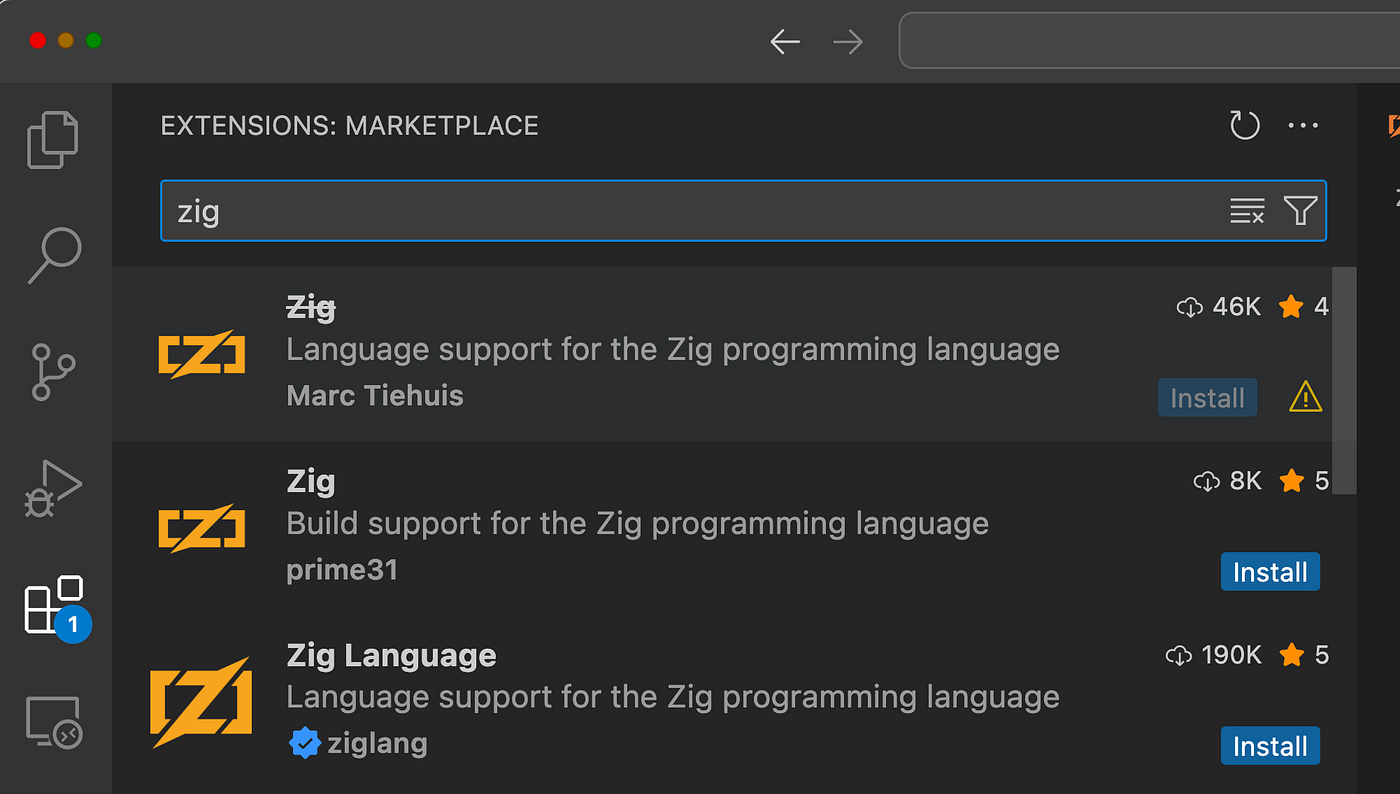The image size is (1400, 794).
Task: Click the extensions search field containing zig
Action: [690, 211]
